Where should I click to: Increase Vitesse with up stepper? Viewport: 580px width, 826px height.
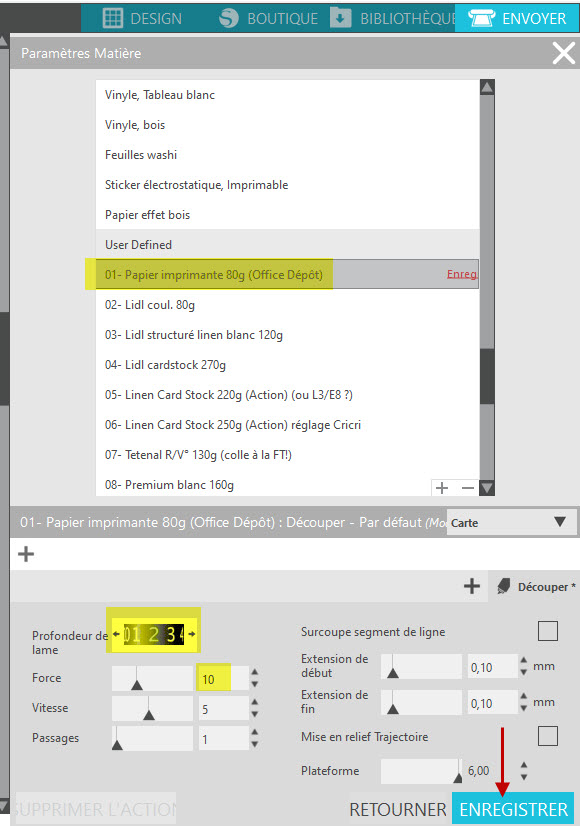254,703
